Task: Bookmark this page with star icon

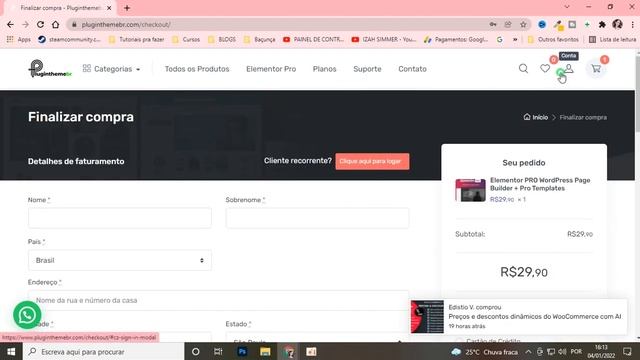Action: 523,24
